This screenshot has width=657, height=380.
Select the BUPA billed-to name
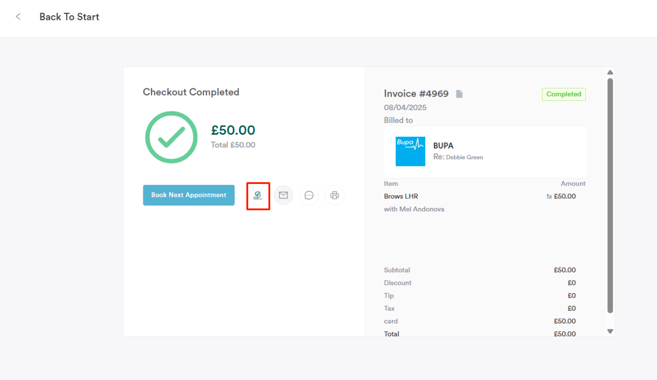click(443, 146)
